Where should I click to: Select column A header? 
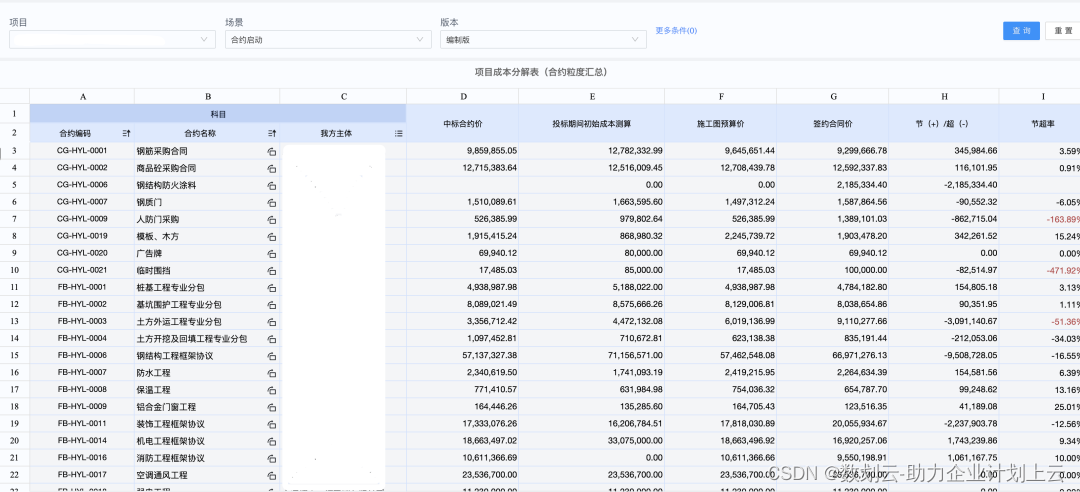(x=83, y=97)
